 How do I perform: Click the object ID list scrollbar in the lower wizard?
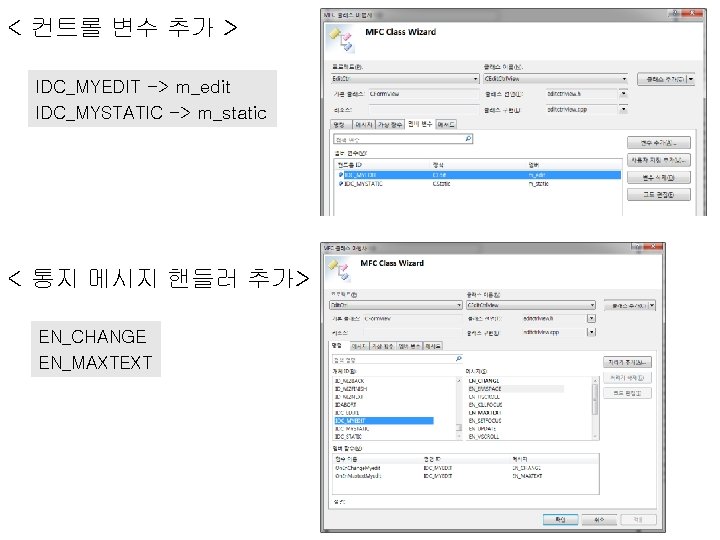pyautogui.click(x=458, y=408)
